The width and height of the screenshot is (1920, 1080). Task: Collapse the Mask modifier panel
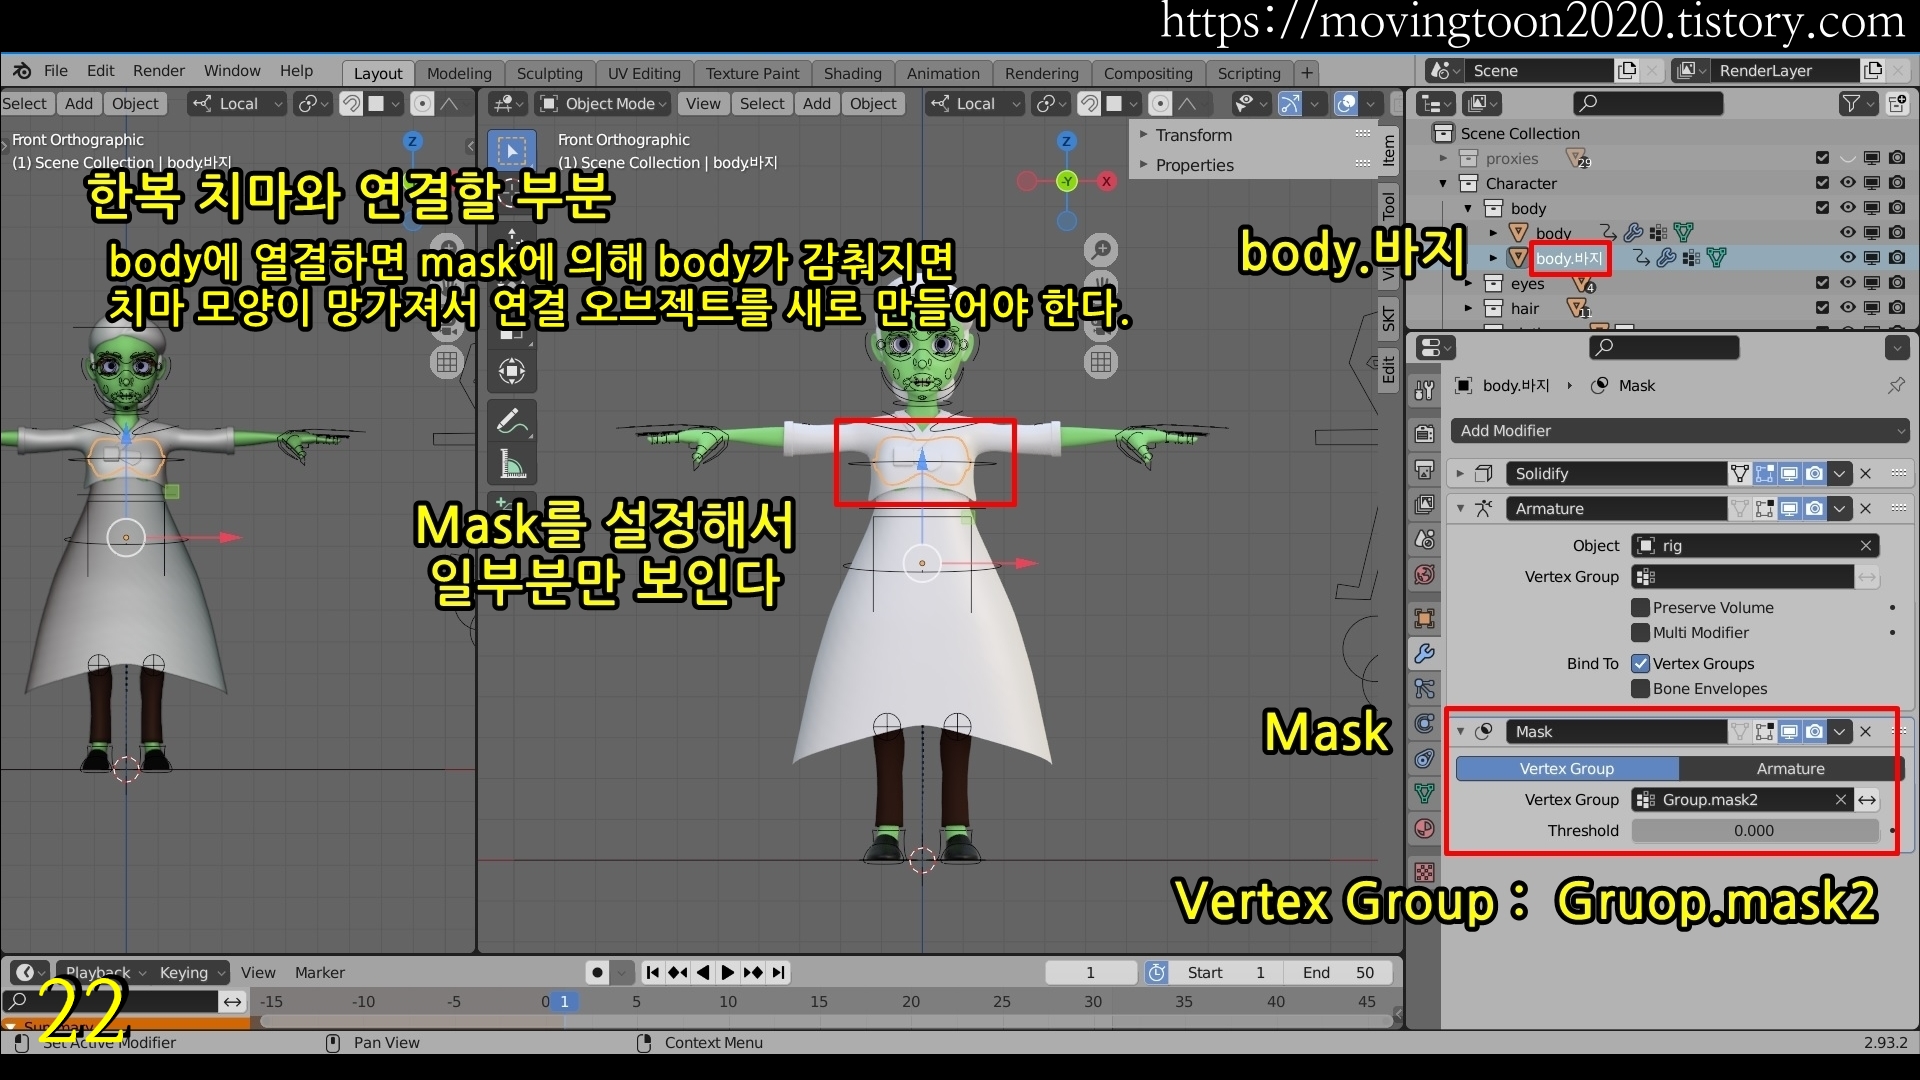[x=1460, y=731]
